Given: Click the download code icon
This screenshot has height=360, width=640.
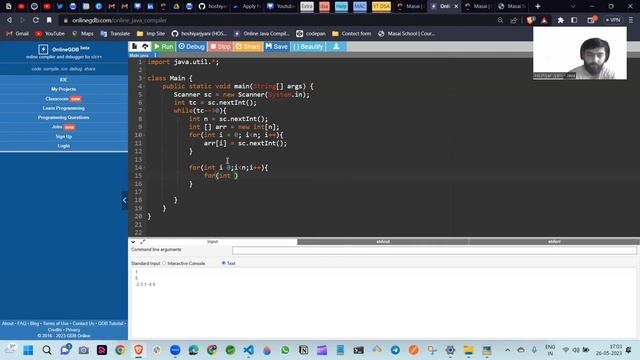Looking at the screenshot, I should 336,47.
